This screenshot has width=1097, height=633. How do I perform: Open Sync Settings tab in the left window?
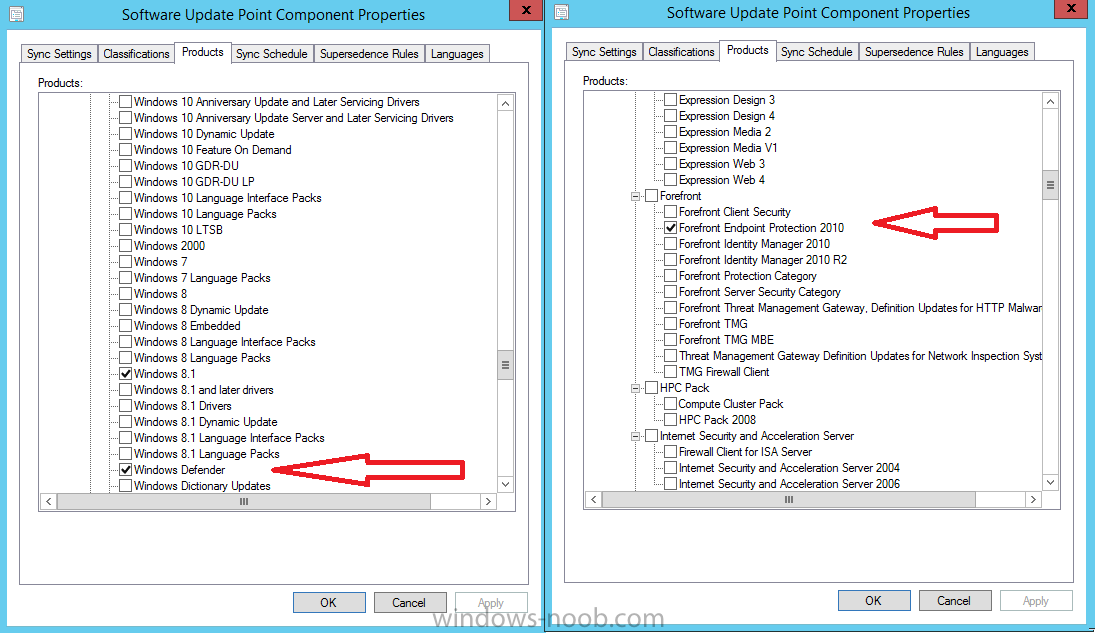pos(59,54)
